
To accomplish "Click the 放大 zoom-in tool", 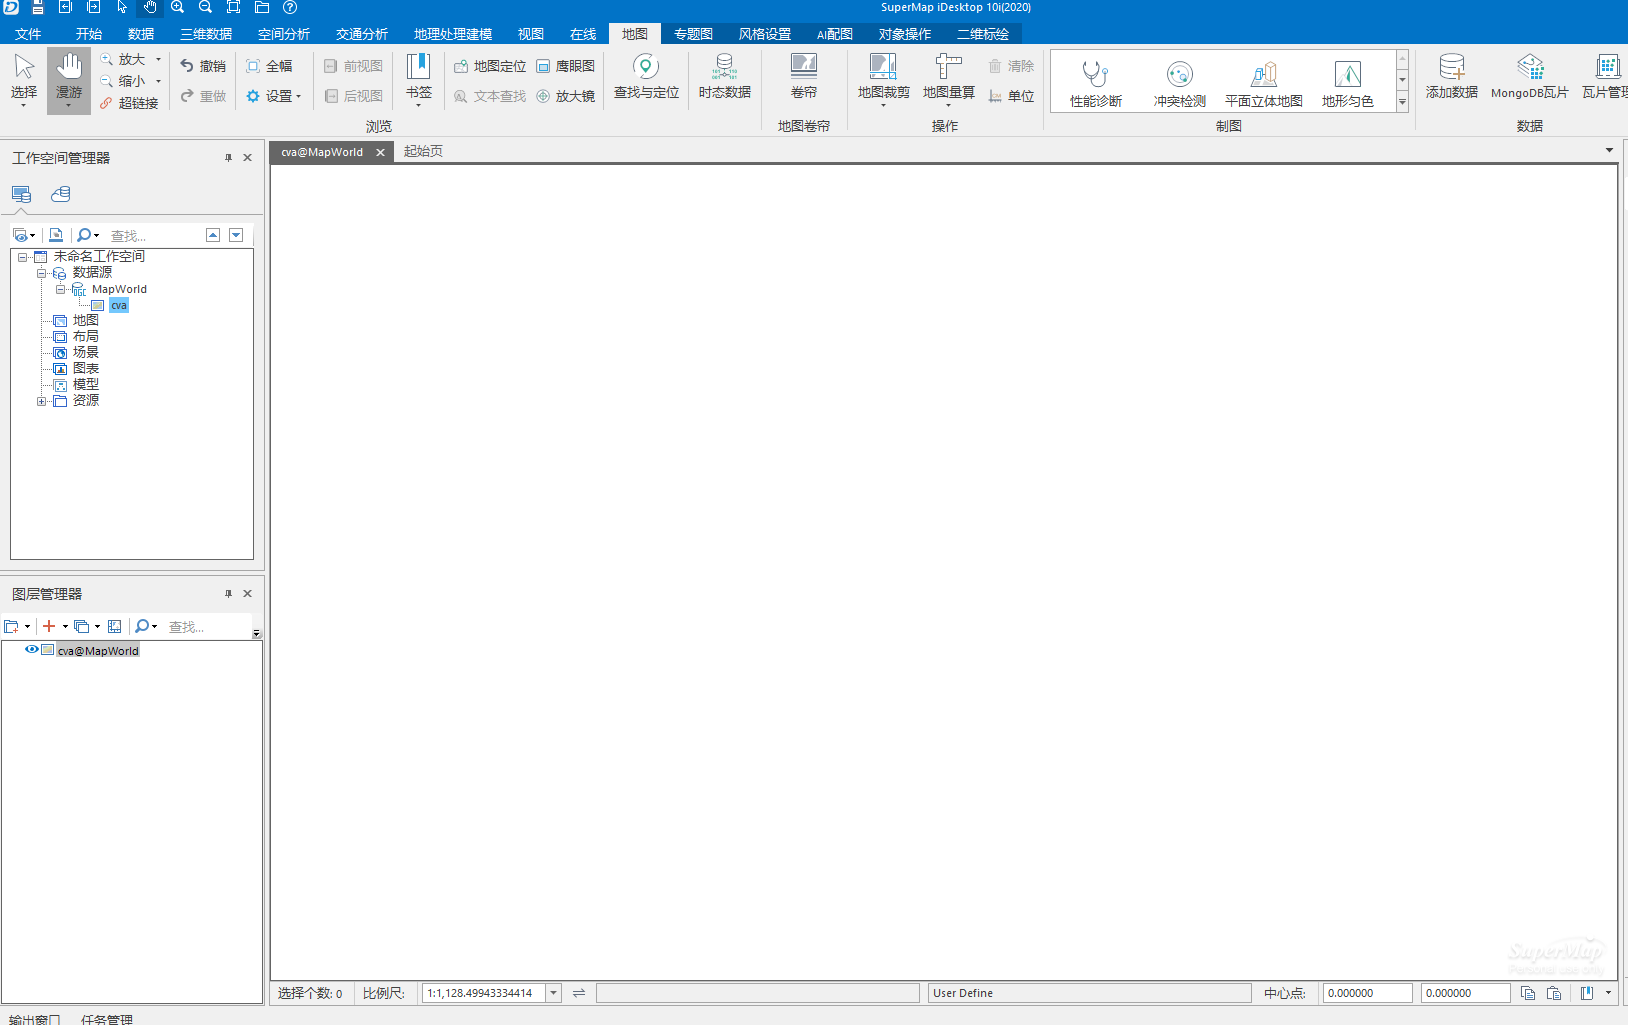I will (x=123, y=60).
